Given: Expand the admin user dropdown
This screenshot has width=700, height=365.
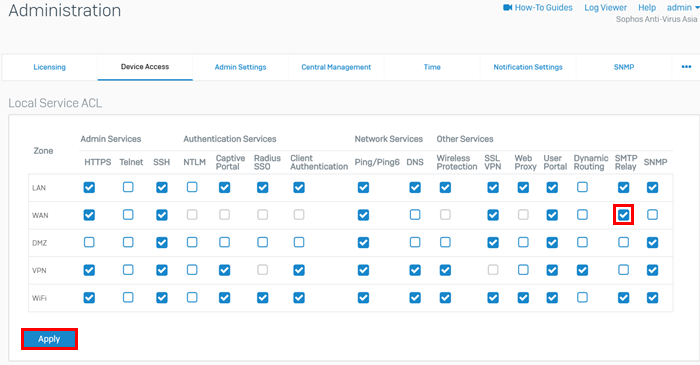Looking at the screenshot, I should pos(683,8).
